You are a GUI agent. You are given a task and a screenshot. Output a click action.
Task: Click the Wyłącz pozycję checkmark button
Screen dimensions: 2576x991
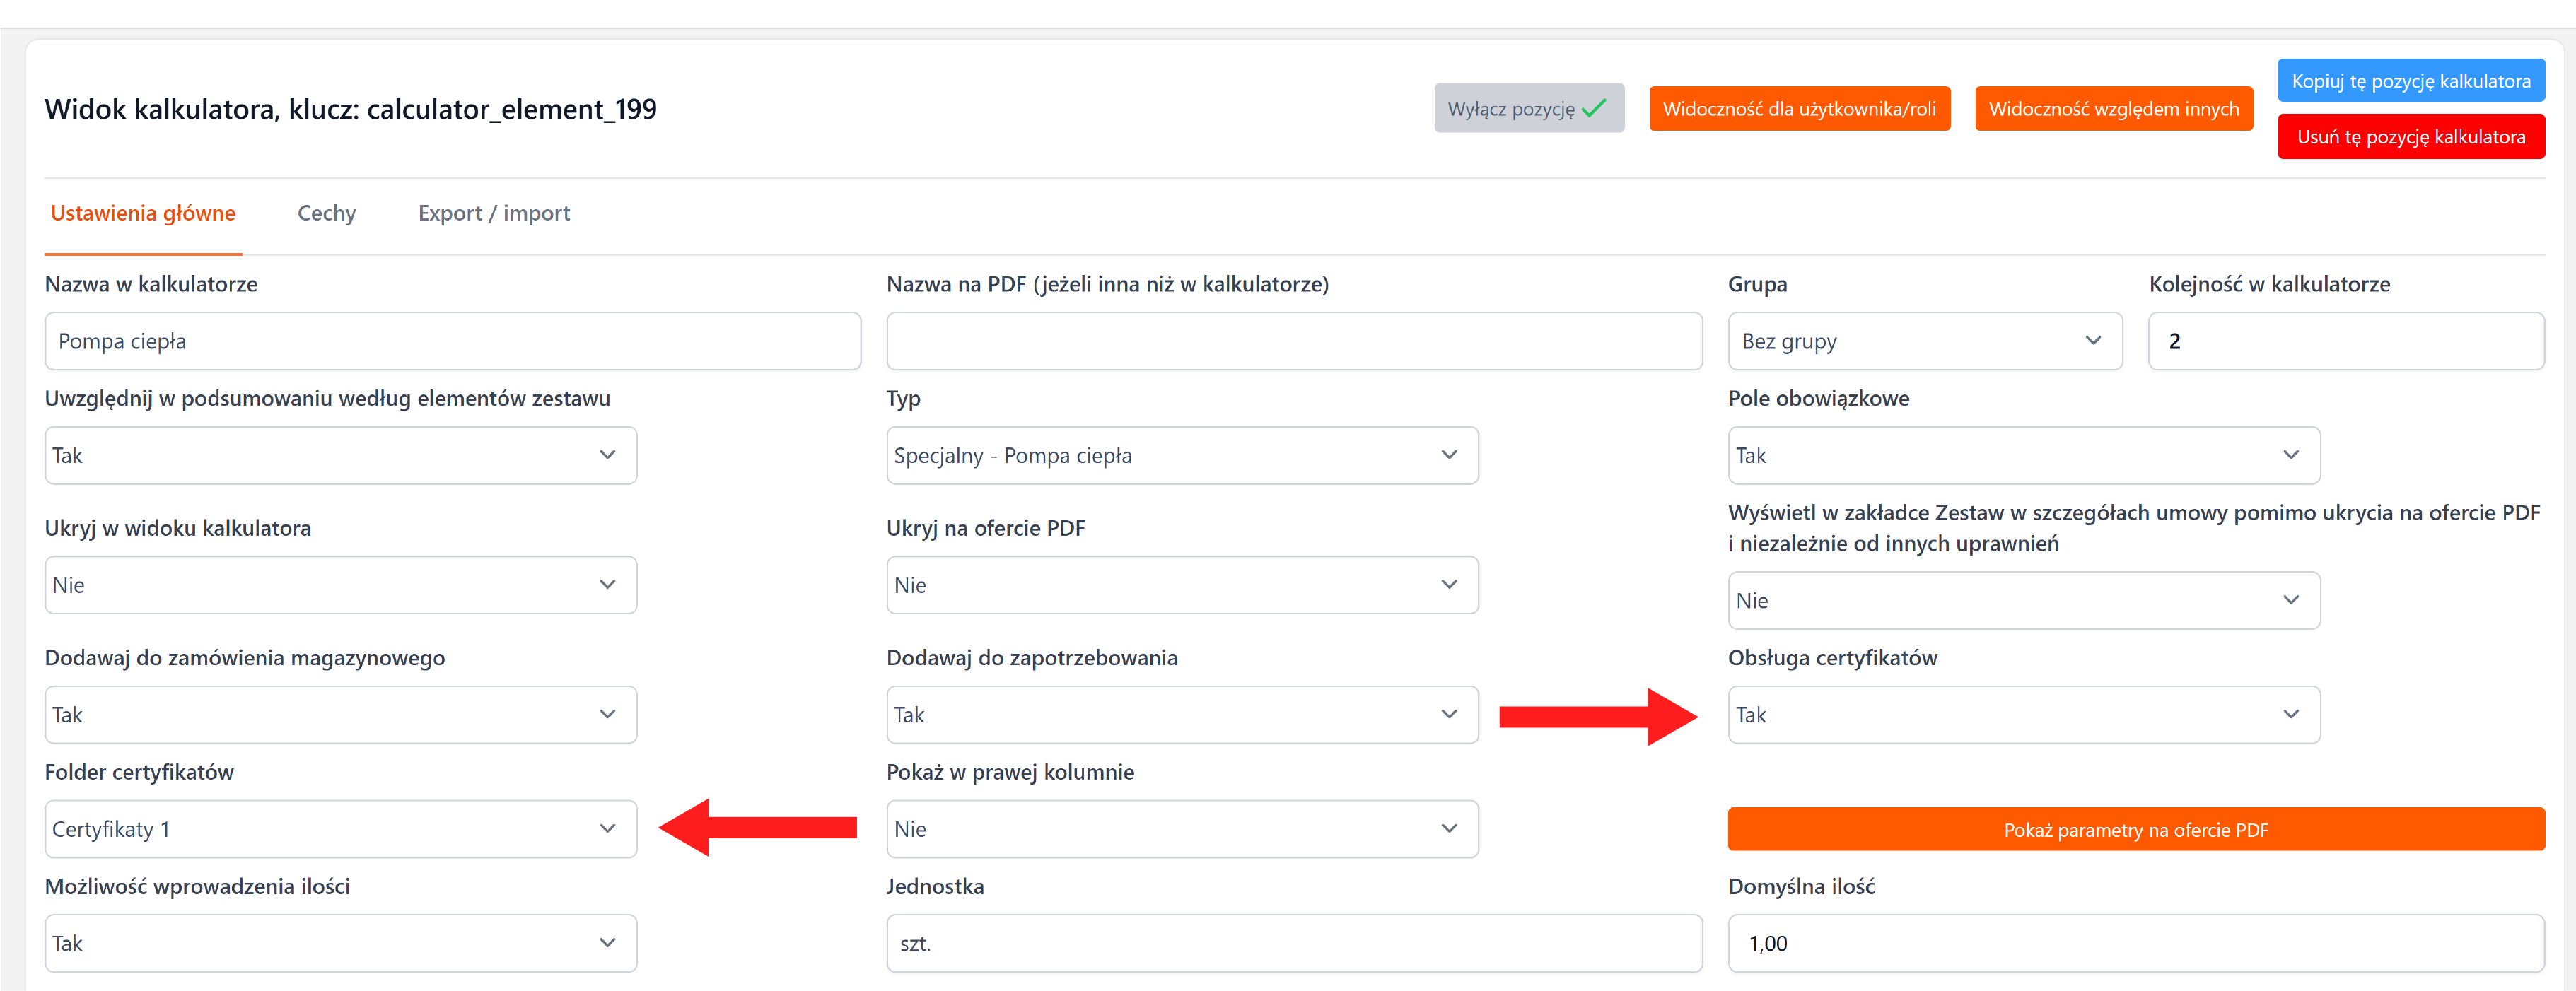coord(1528,108)
